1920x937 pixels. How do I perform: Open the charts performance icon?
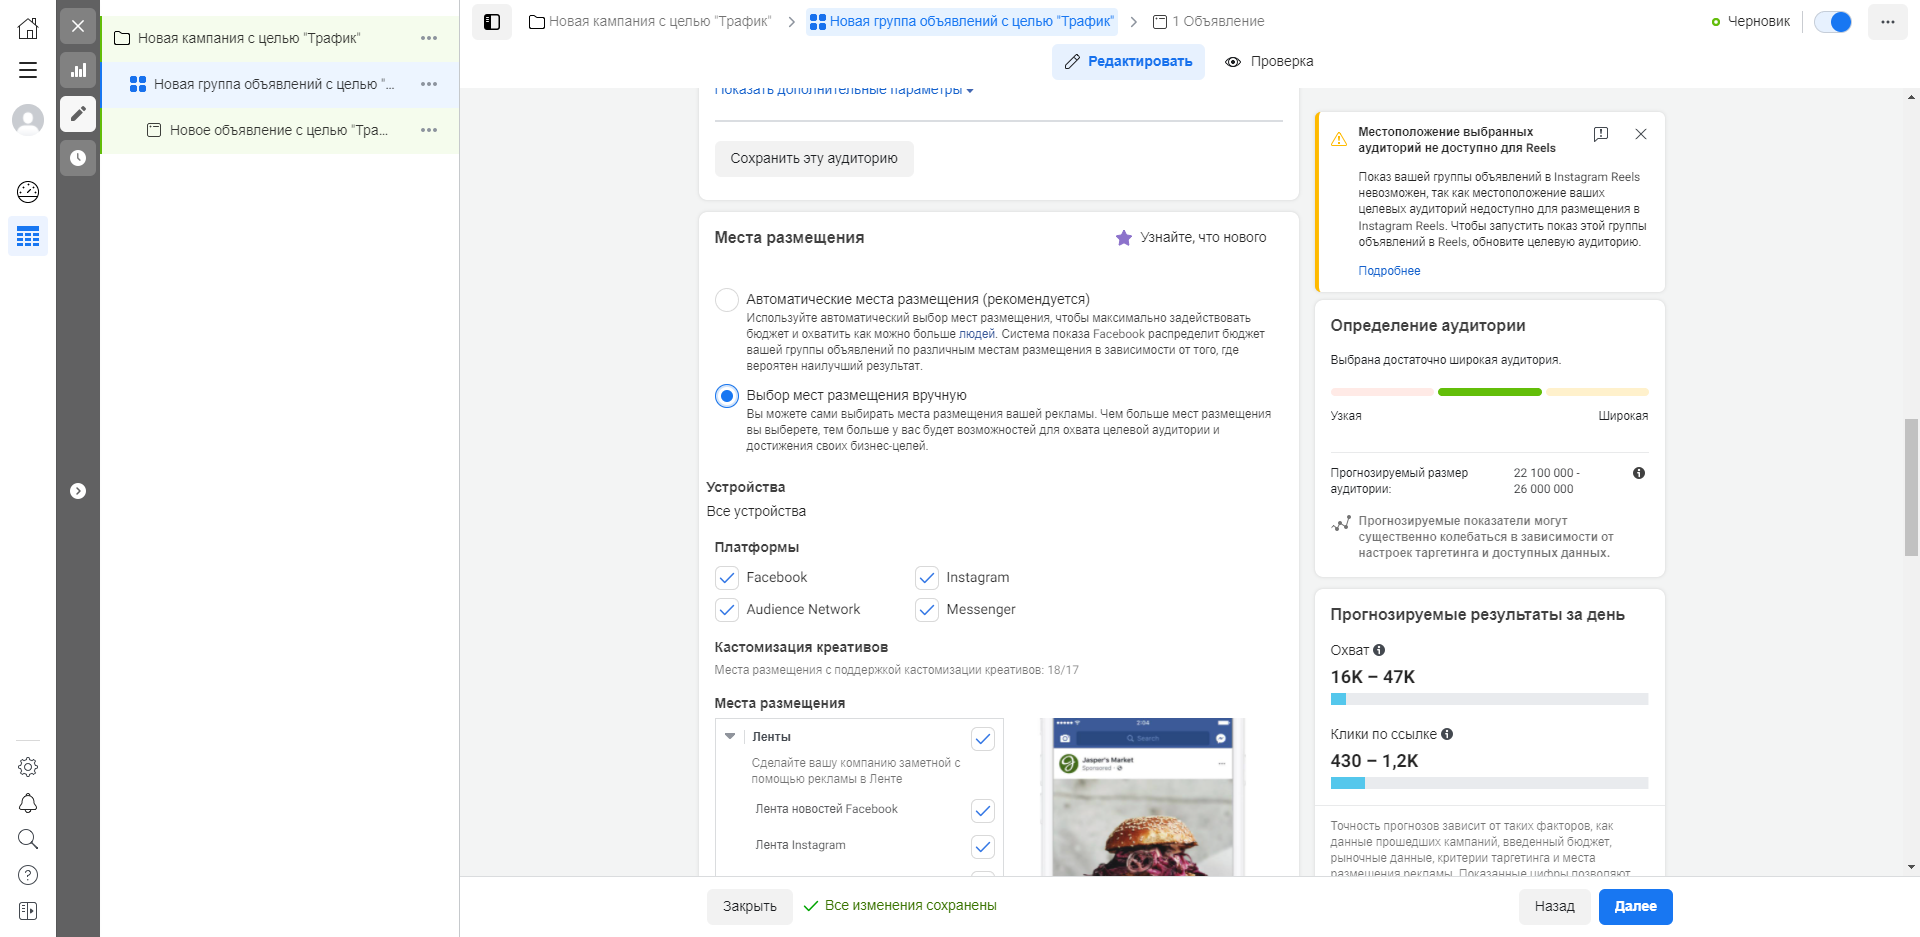[78, 70]
